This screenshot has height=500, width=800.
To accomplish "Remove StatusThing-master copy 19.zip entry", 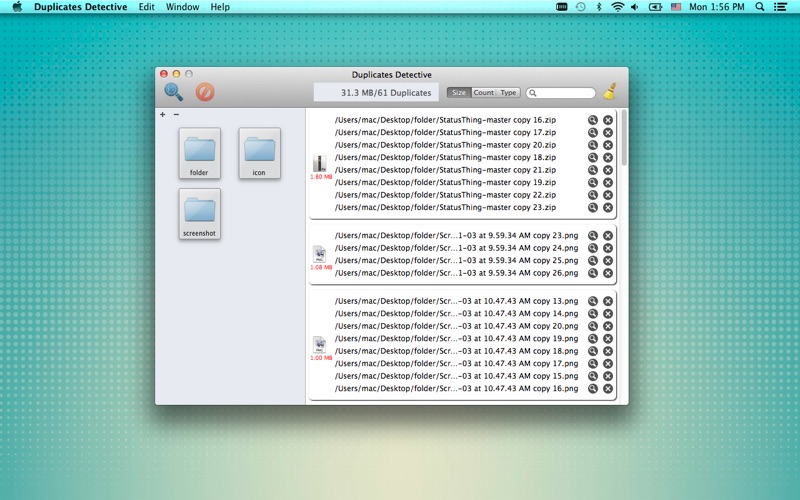I will point(608,182).
